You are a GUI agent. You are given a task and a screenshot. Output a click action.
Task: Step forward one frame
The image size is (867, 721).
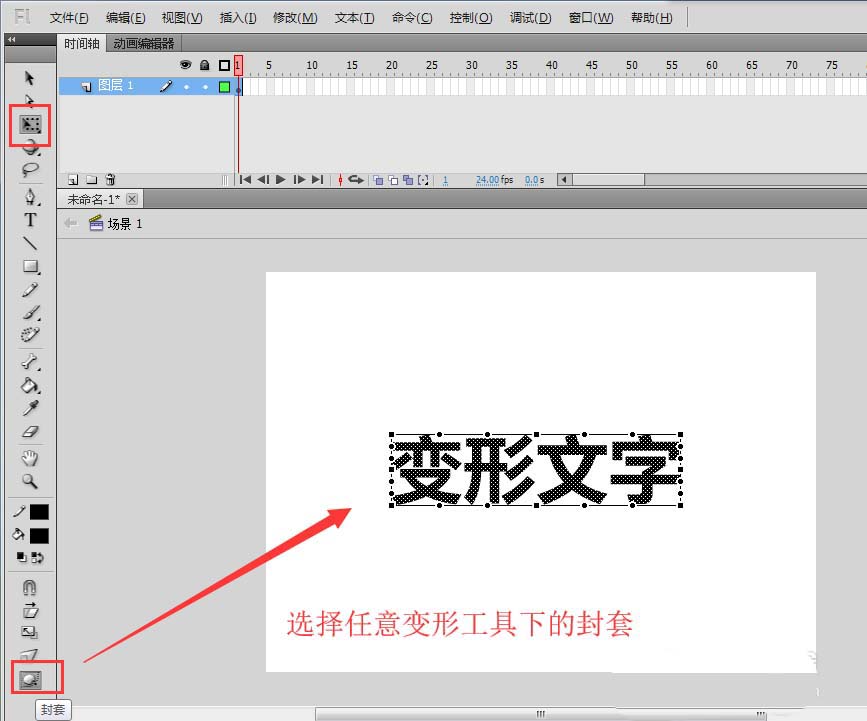coord(299,179)
